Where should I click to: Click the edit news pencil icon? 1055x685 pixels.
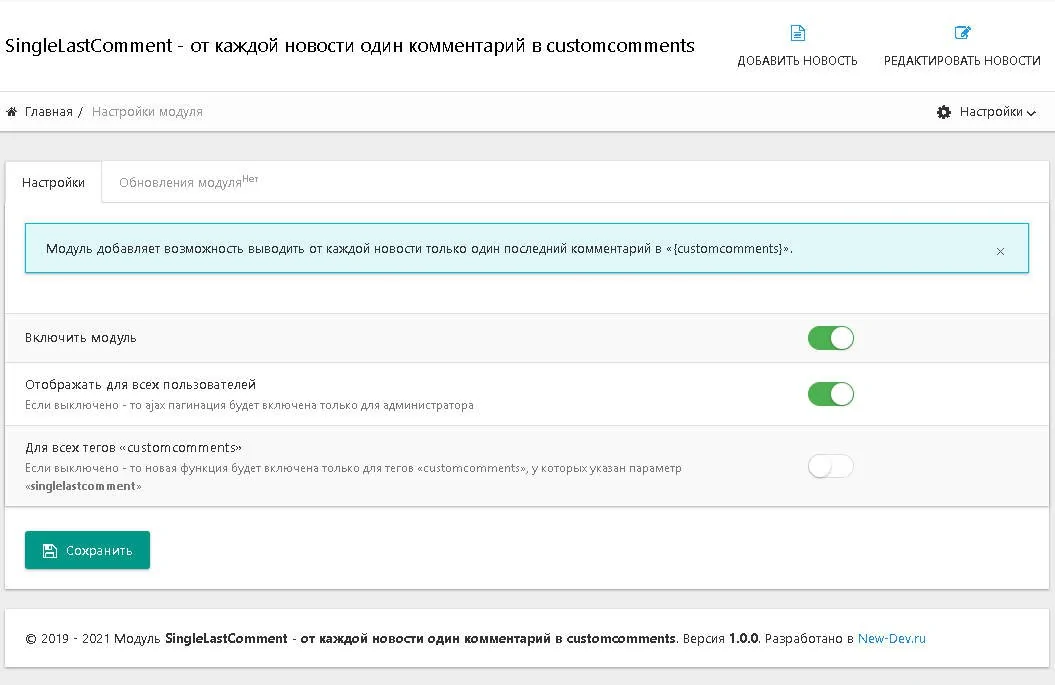pyautogui.click(x=962, y=32)
